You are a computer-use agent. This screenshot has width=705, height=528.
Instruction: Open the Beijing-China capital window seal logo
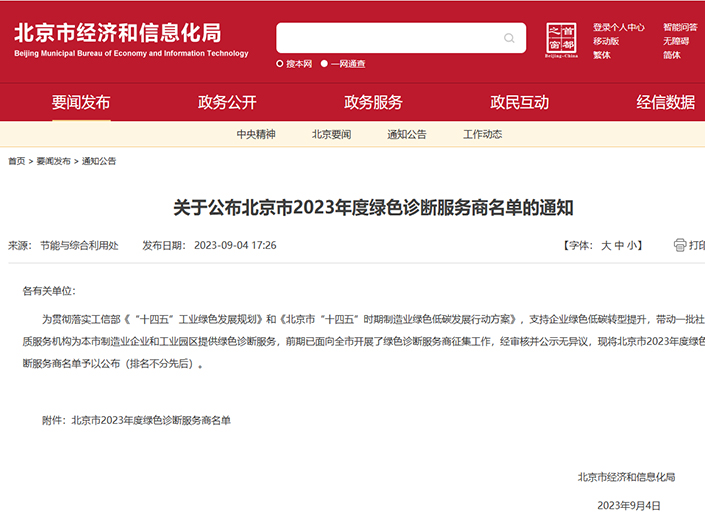tap(561, 39)
